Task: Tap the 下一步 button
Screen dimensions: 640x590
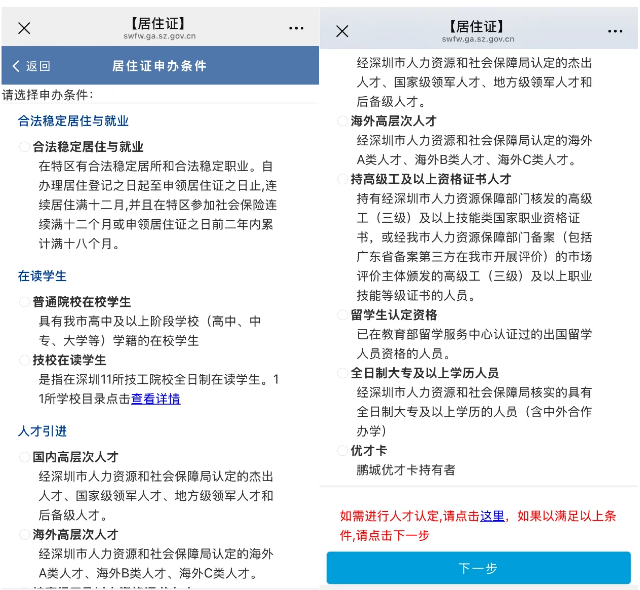Action: pos(478,568)
